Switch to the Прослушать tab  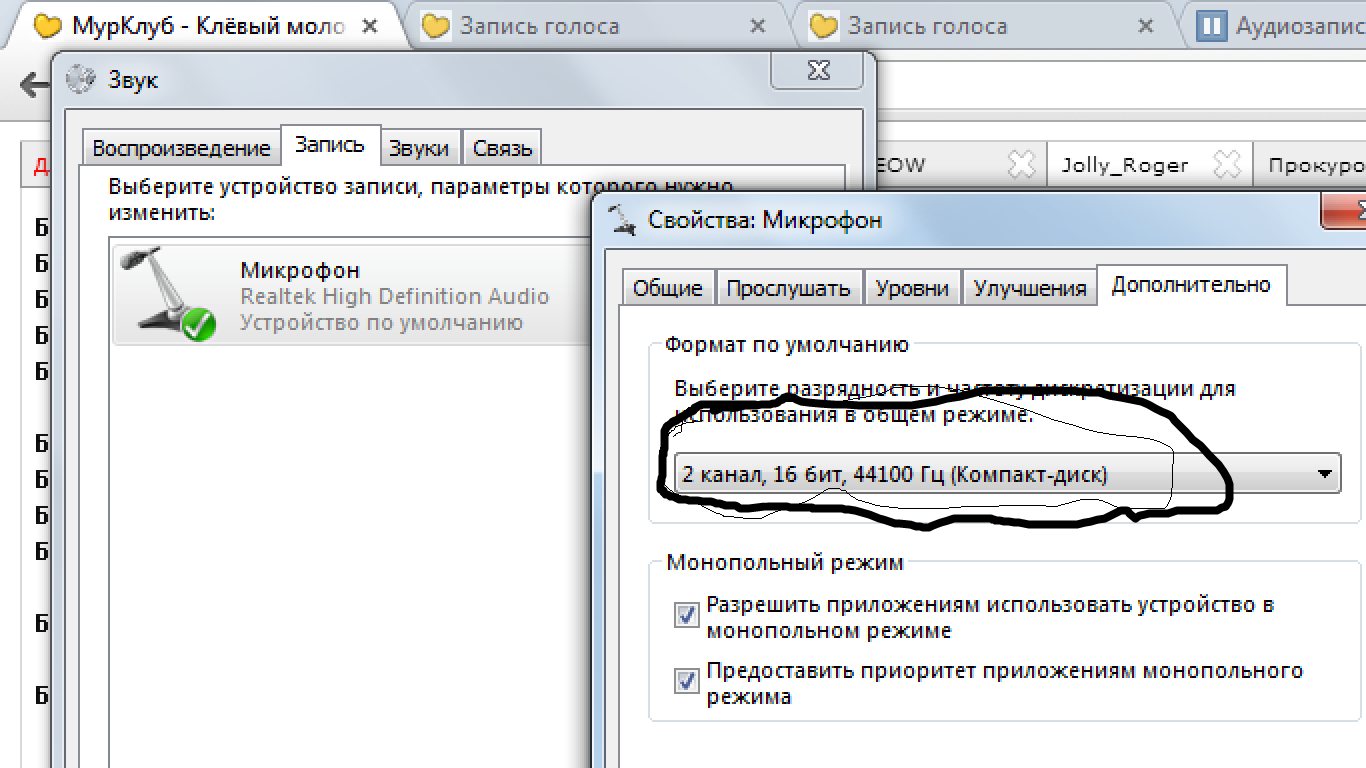(x=788, y=288)
